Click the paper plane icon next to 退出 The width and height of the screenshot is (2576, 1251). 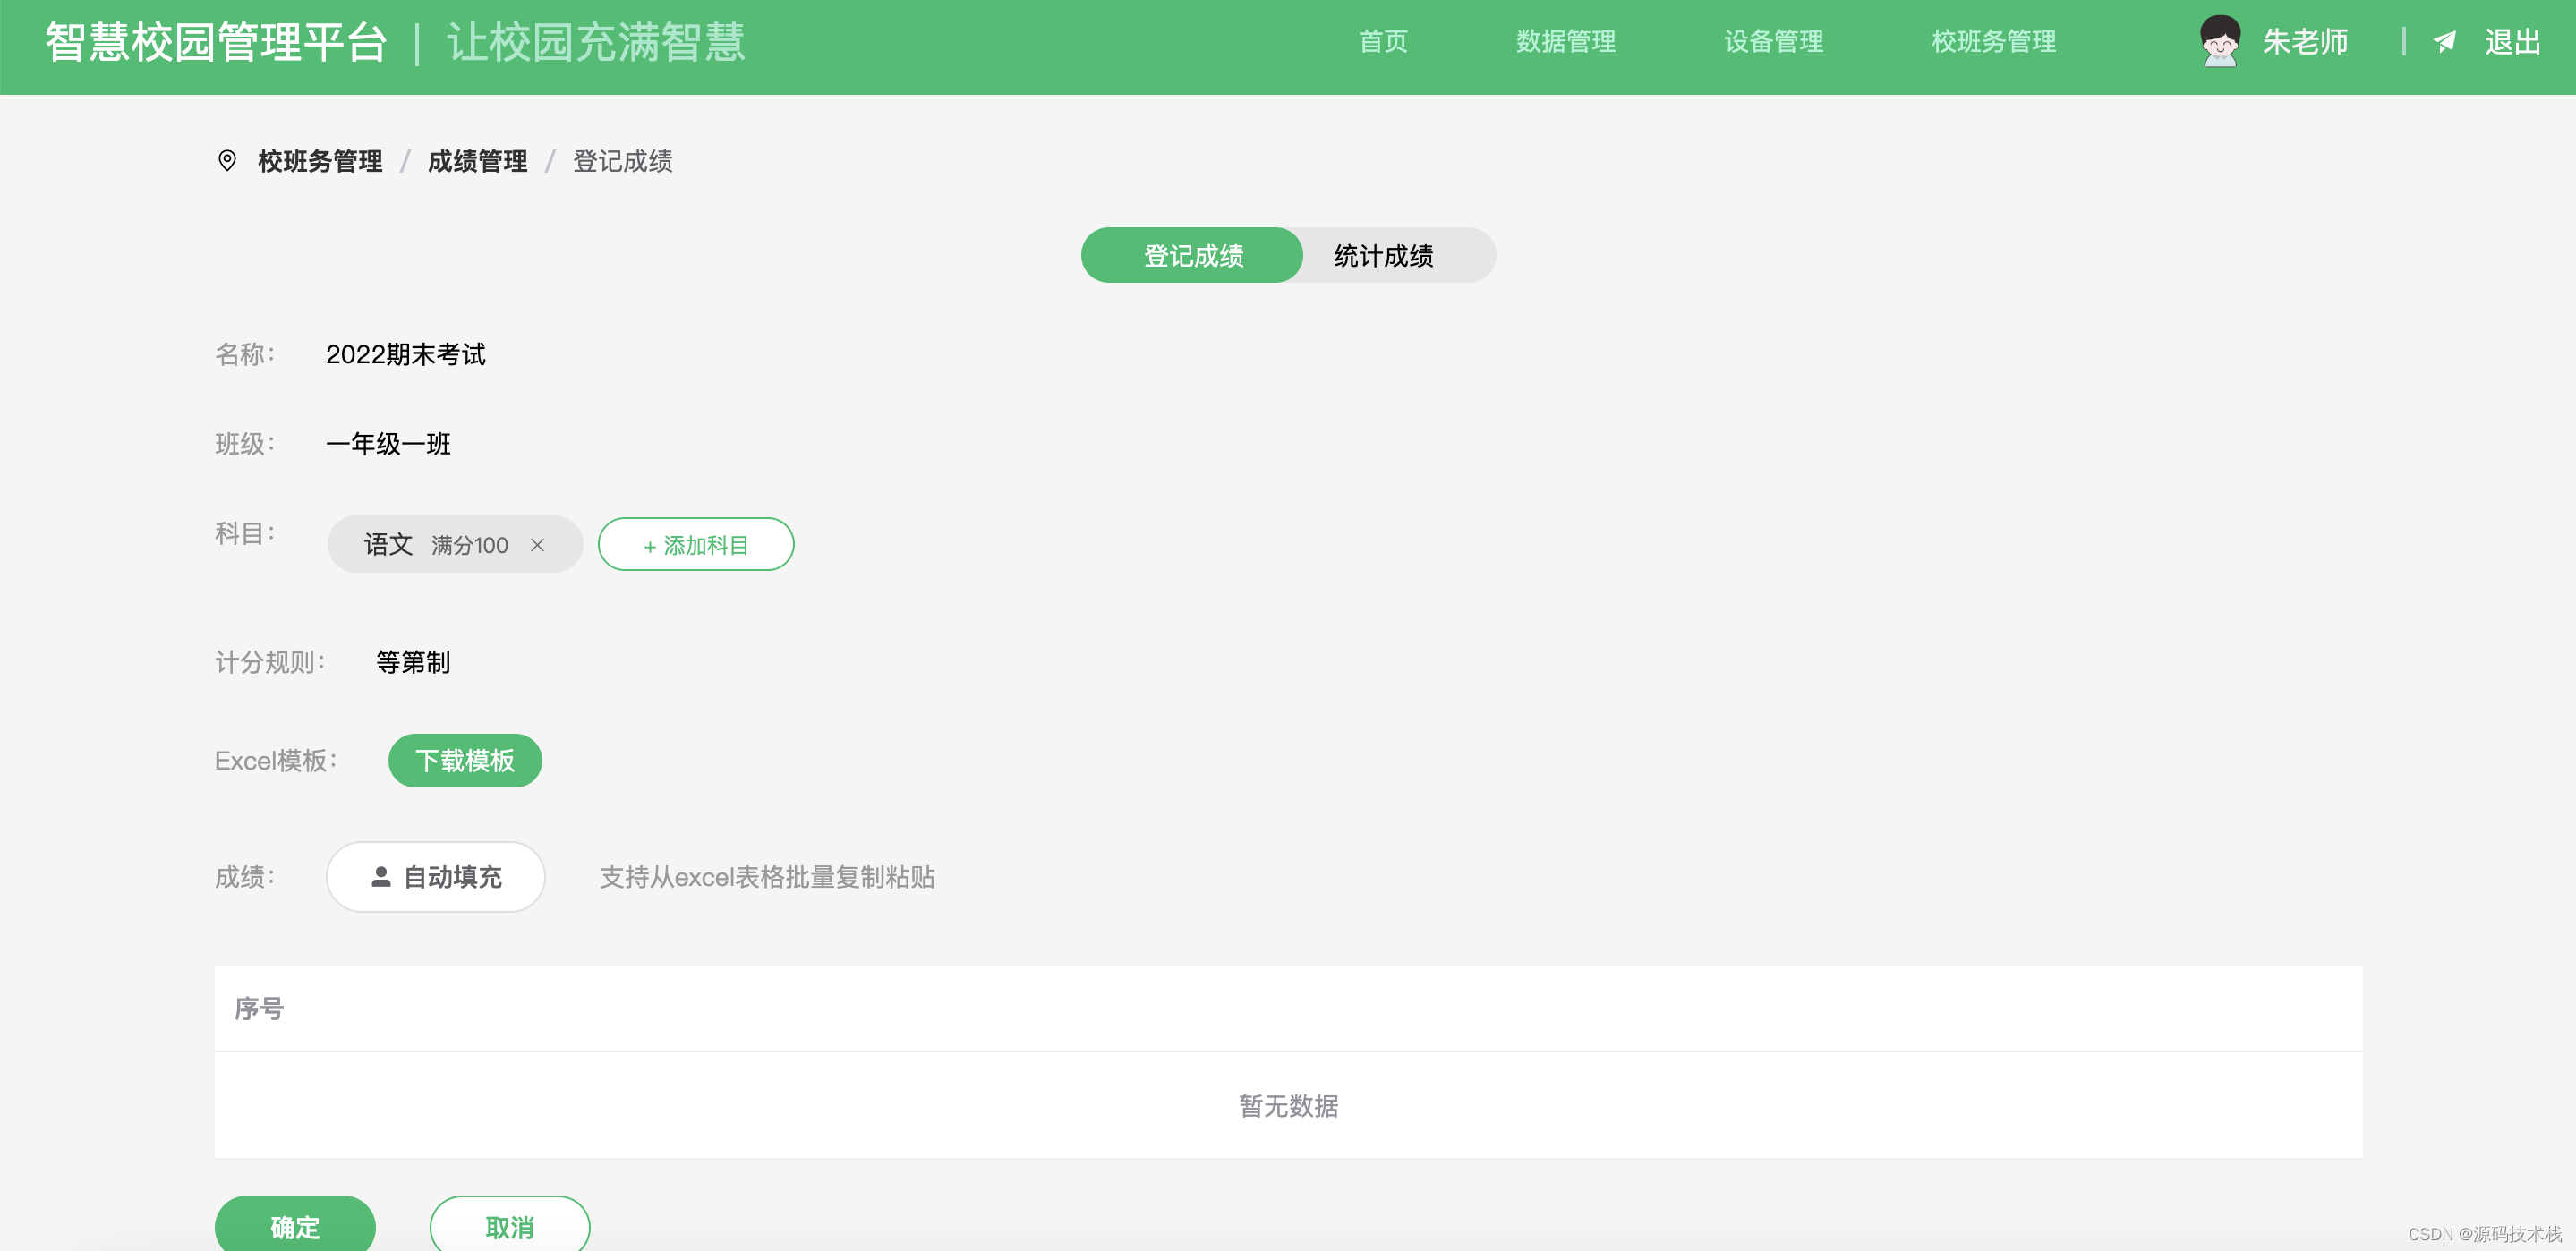2446,41
